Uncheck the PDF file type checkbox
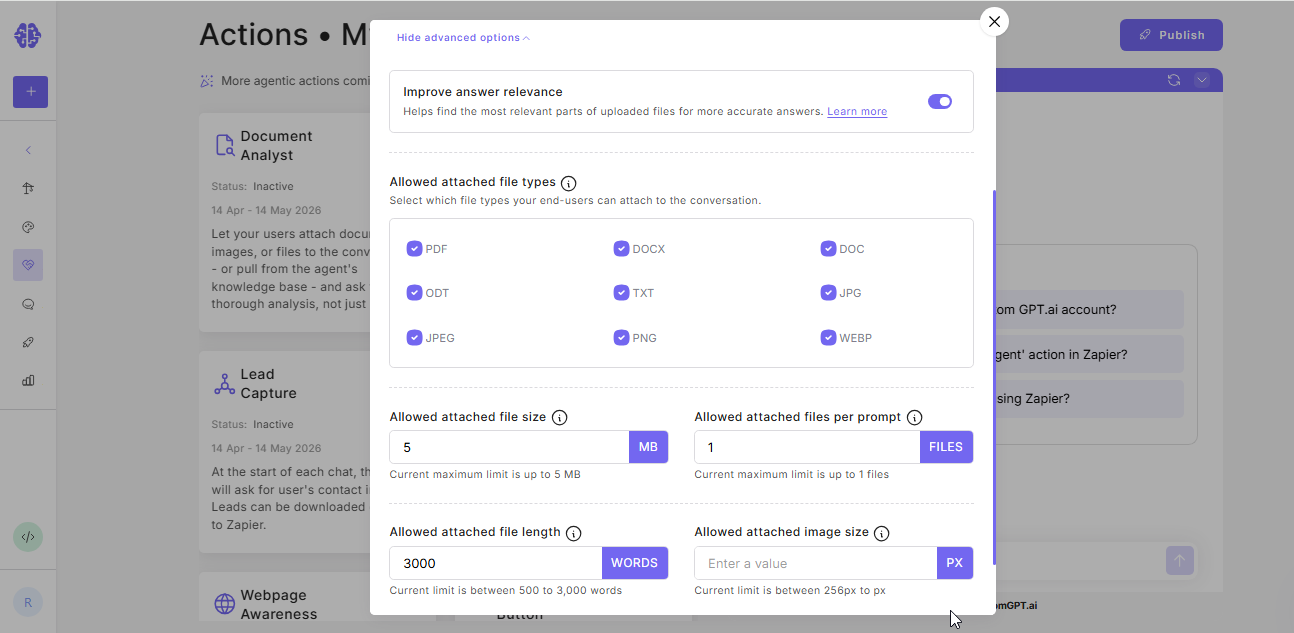 coord(414,249)
